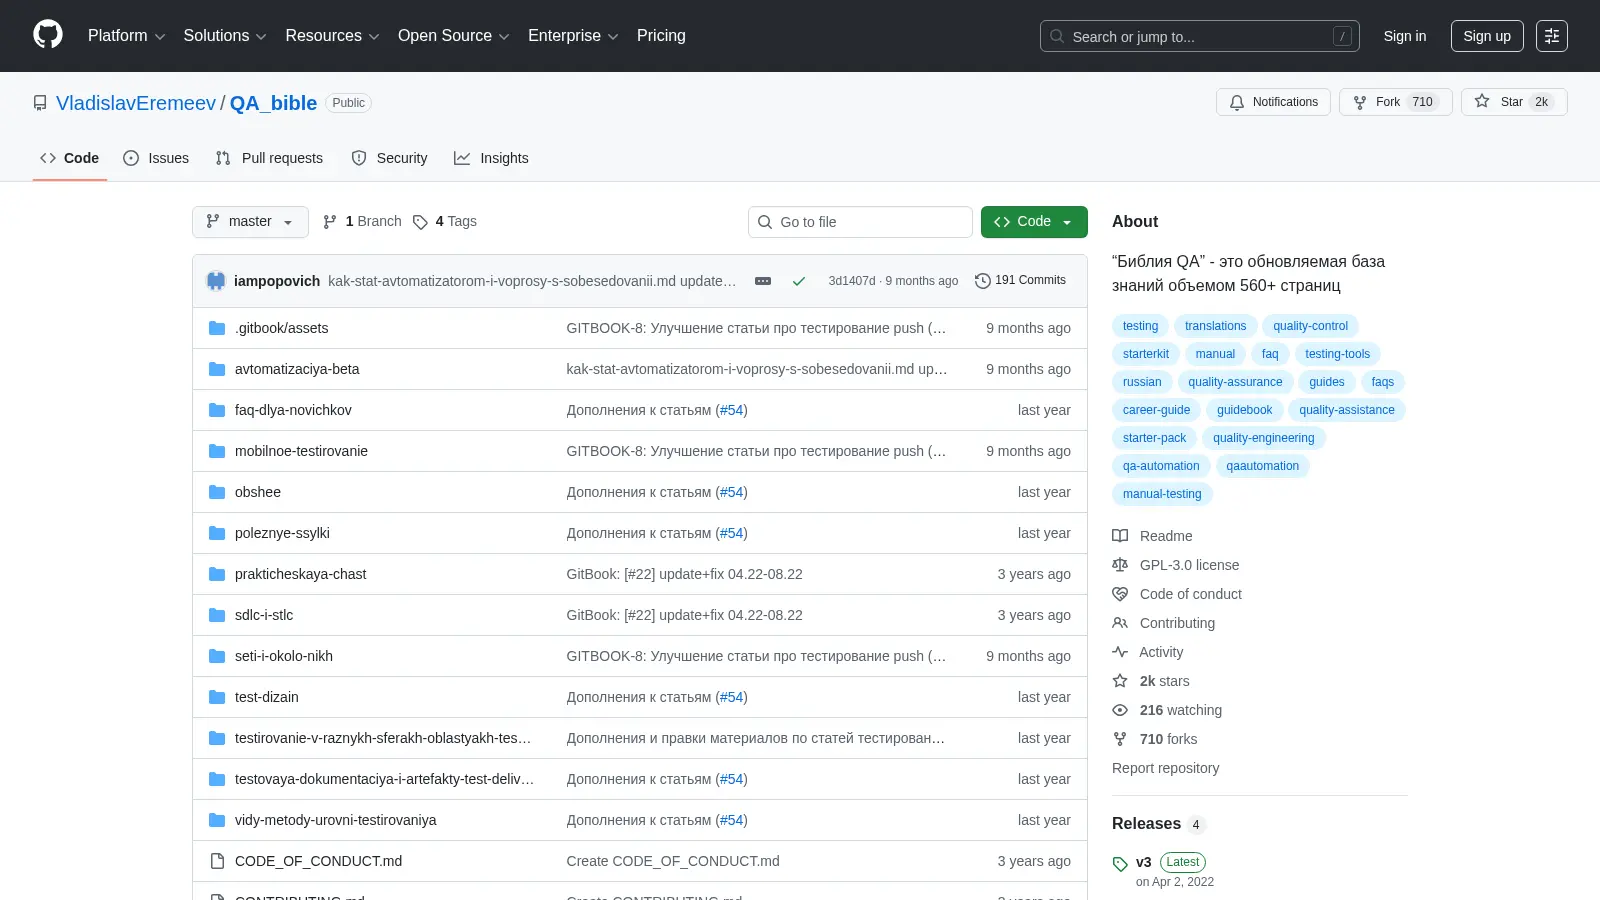Viewport: 1600px width, 900px height.
Task: Open the mobilnoe-testirovanie folder
Action: pos(301,451)
